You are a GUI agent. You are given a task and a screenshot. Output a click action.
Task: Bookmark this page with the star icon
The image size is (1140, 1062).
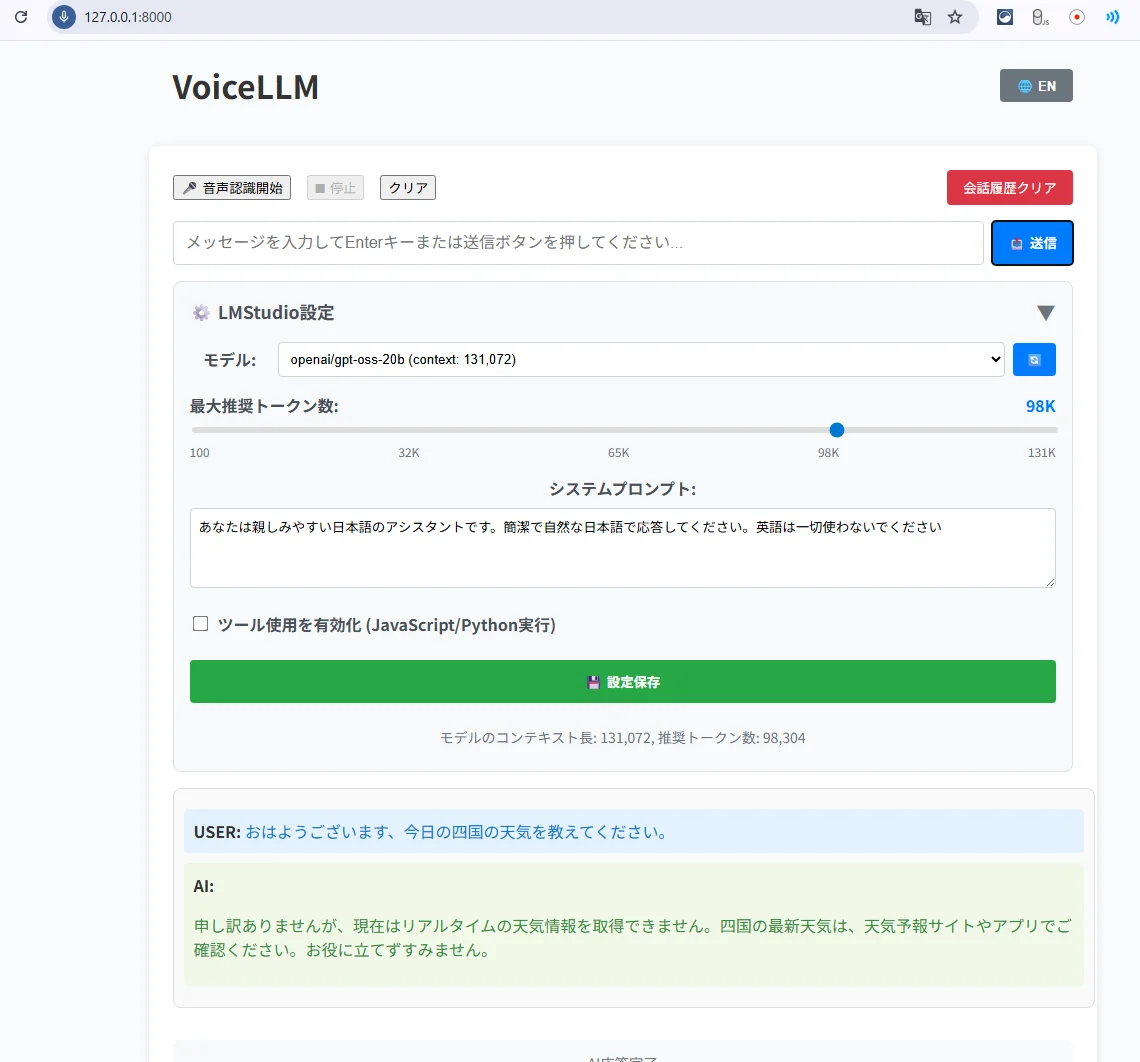tap(955, 17)
